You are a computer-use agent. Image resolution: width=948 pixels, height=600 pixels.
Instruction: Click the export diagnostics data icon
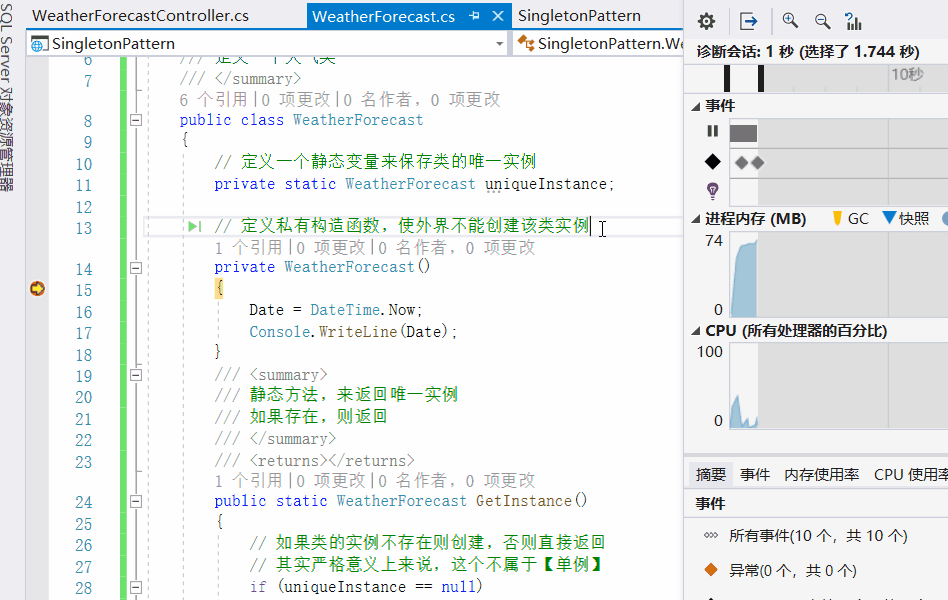[x=748, y=20]
